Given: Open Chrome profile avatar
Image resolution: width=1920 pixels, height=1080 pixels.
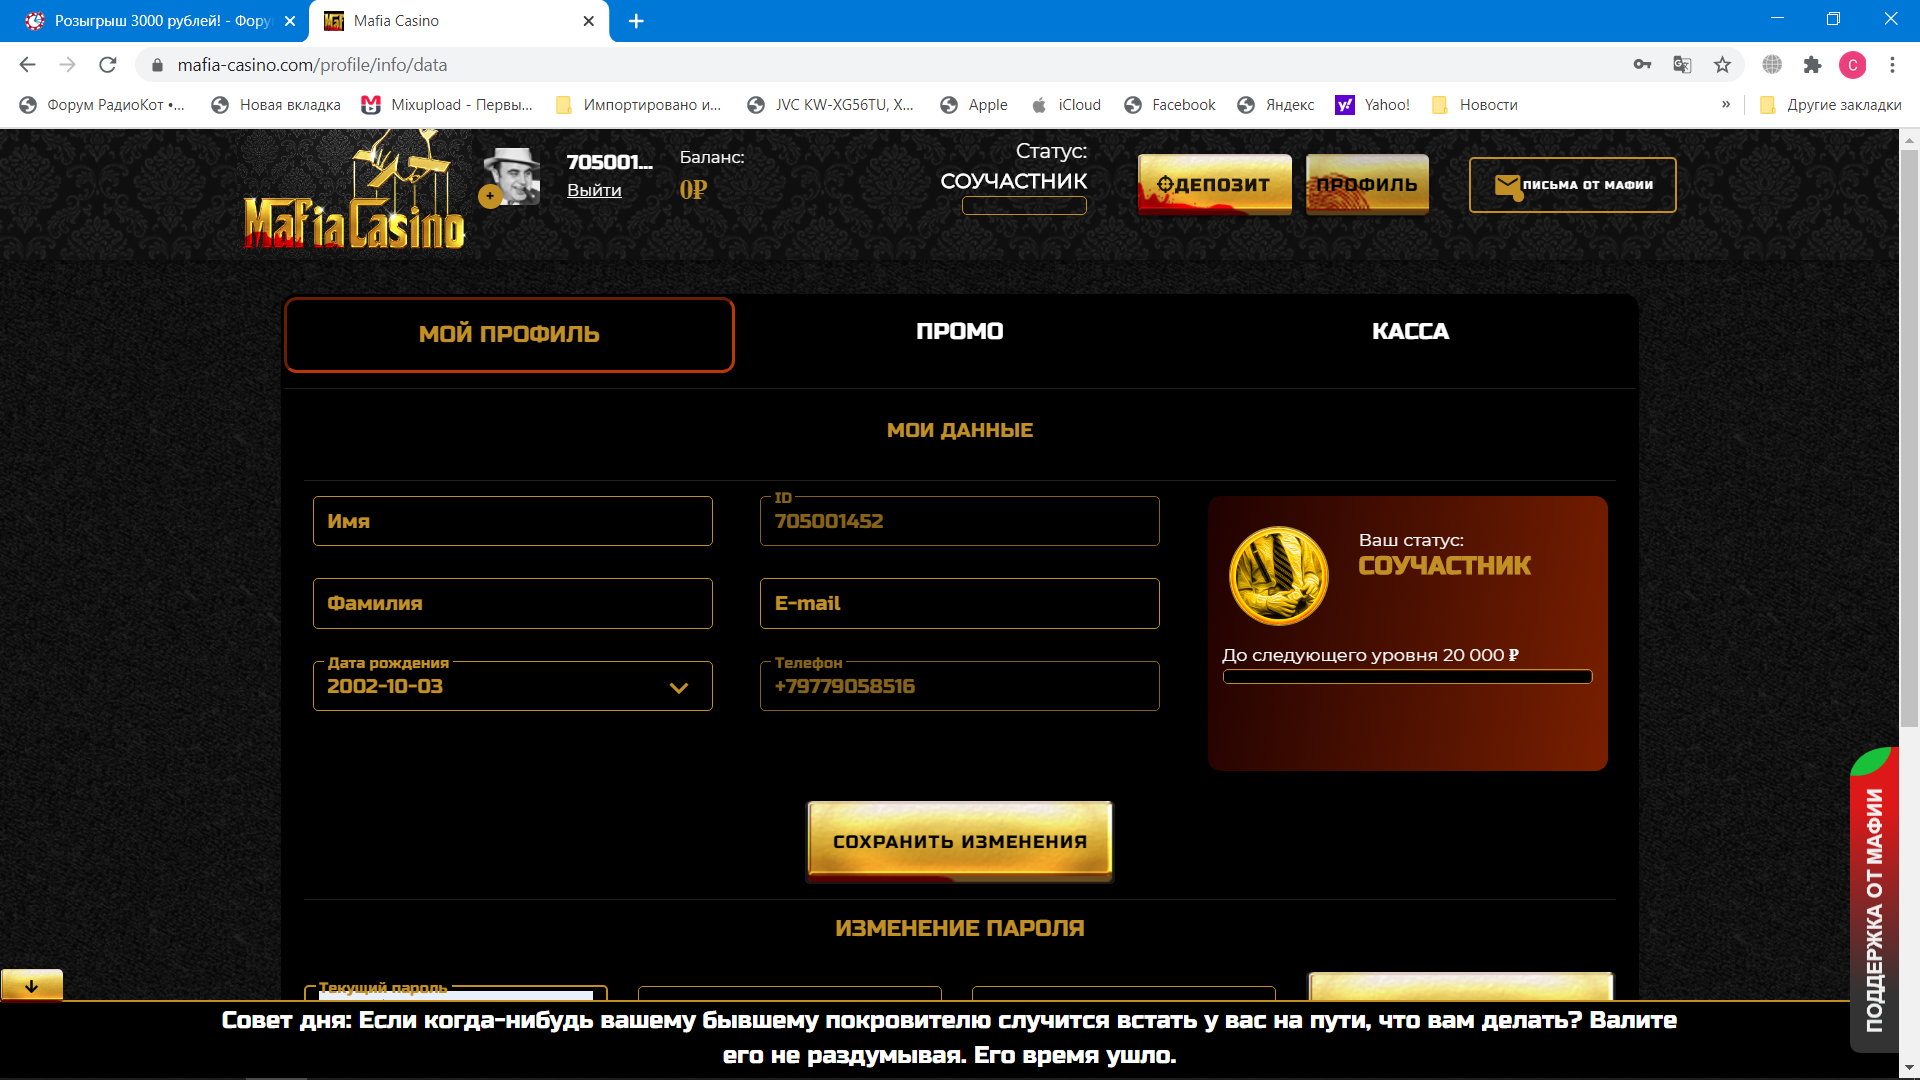Looking at the screenshot, I should (x=1852, y=65).
